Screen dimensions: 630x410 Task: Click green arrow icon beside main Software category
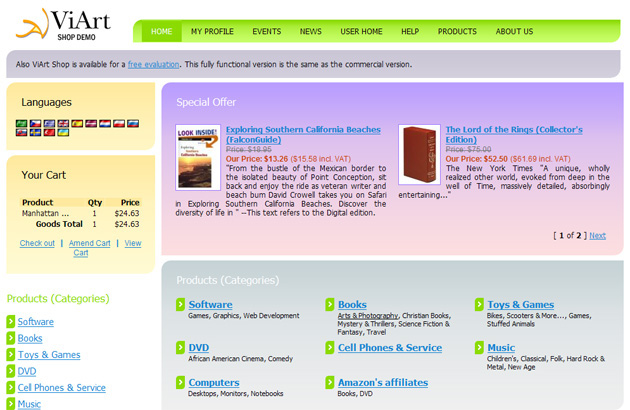tap(180, 304)
